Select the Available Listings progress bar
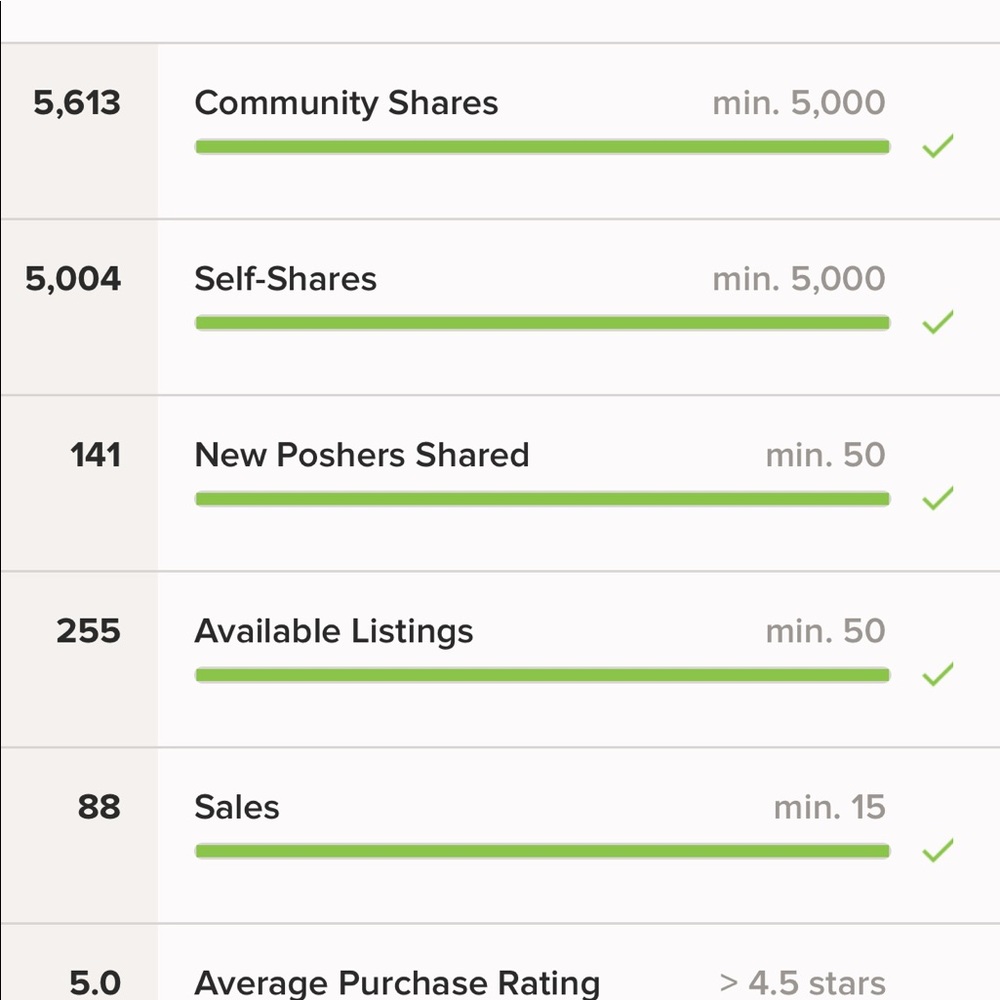The image size is (1000, 1000). pos(543,675)
